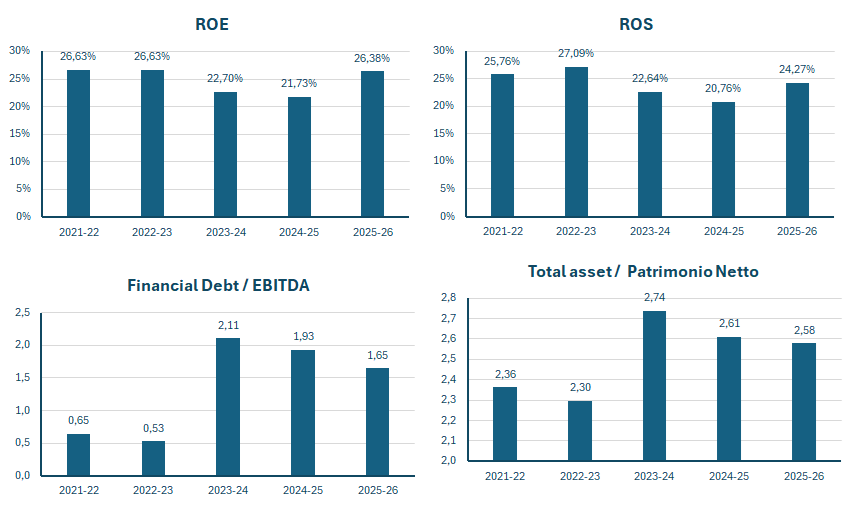Click the 20,76% data label

tap(723, 88)
